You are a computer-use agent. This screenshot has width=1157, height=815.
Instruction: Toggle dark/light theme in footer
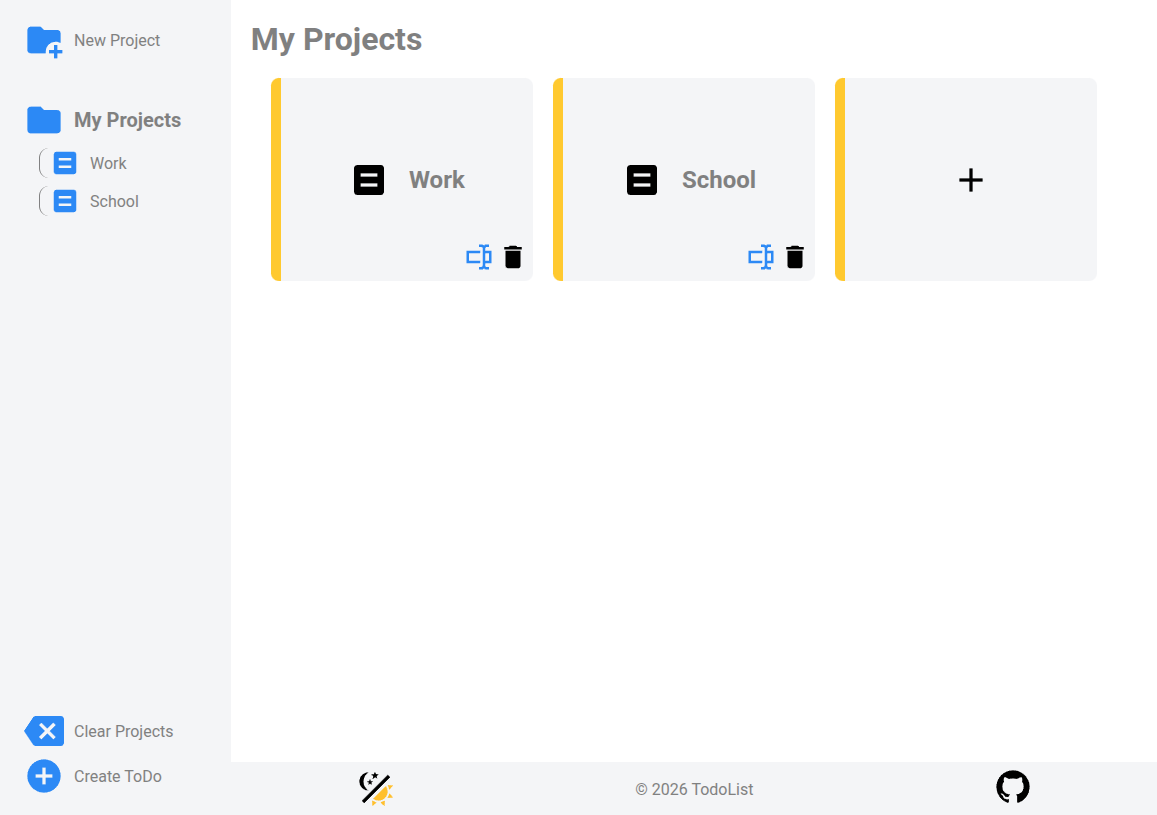[376, 789]
